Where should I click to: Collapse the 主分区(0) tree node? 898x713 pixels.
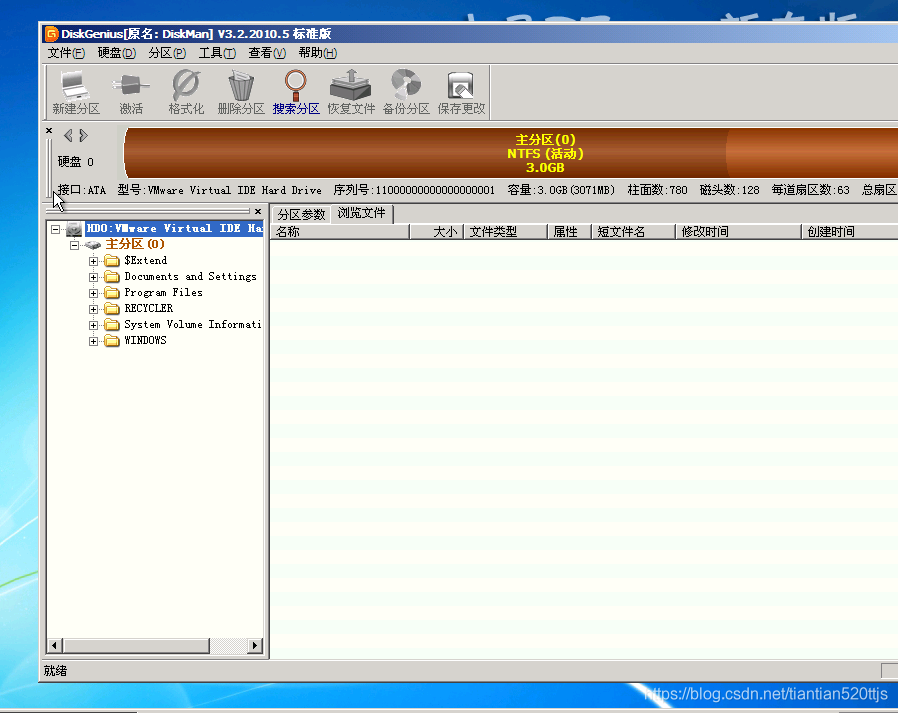[74, 245]
